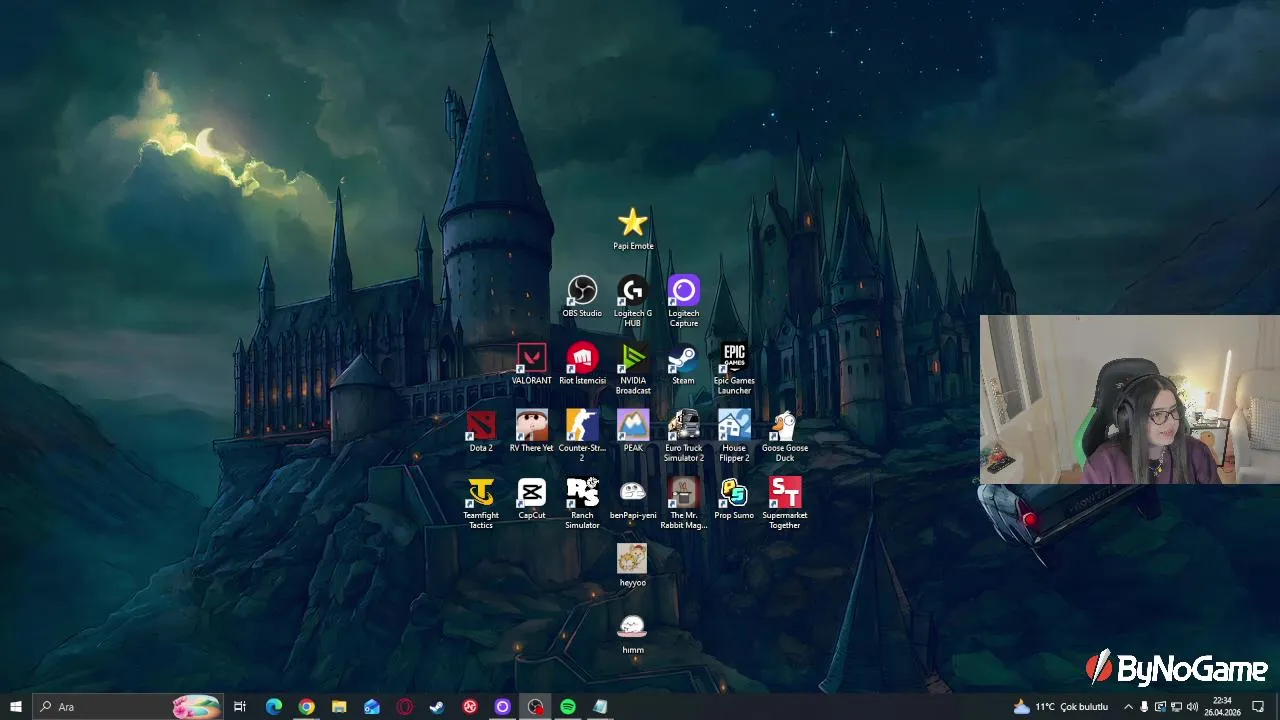Open Steam from the taskbar
The width and height of the screenshot is (1280, 720).
click(x=437, y=707)
